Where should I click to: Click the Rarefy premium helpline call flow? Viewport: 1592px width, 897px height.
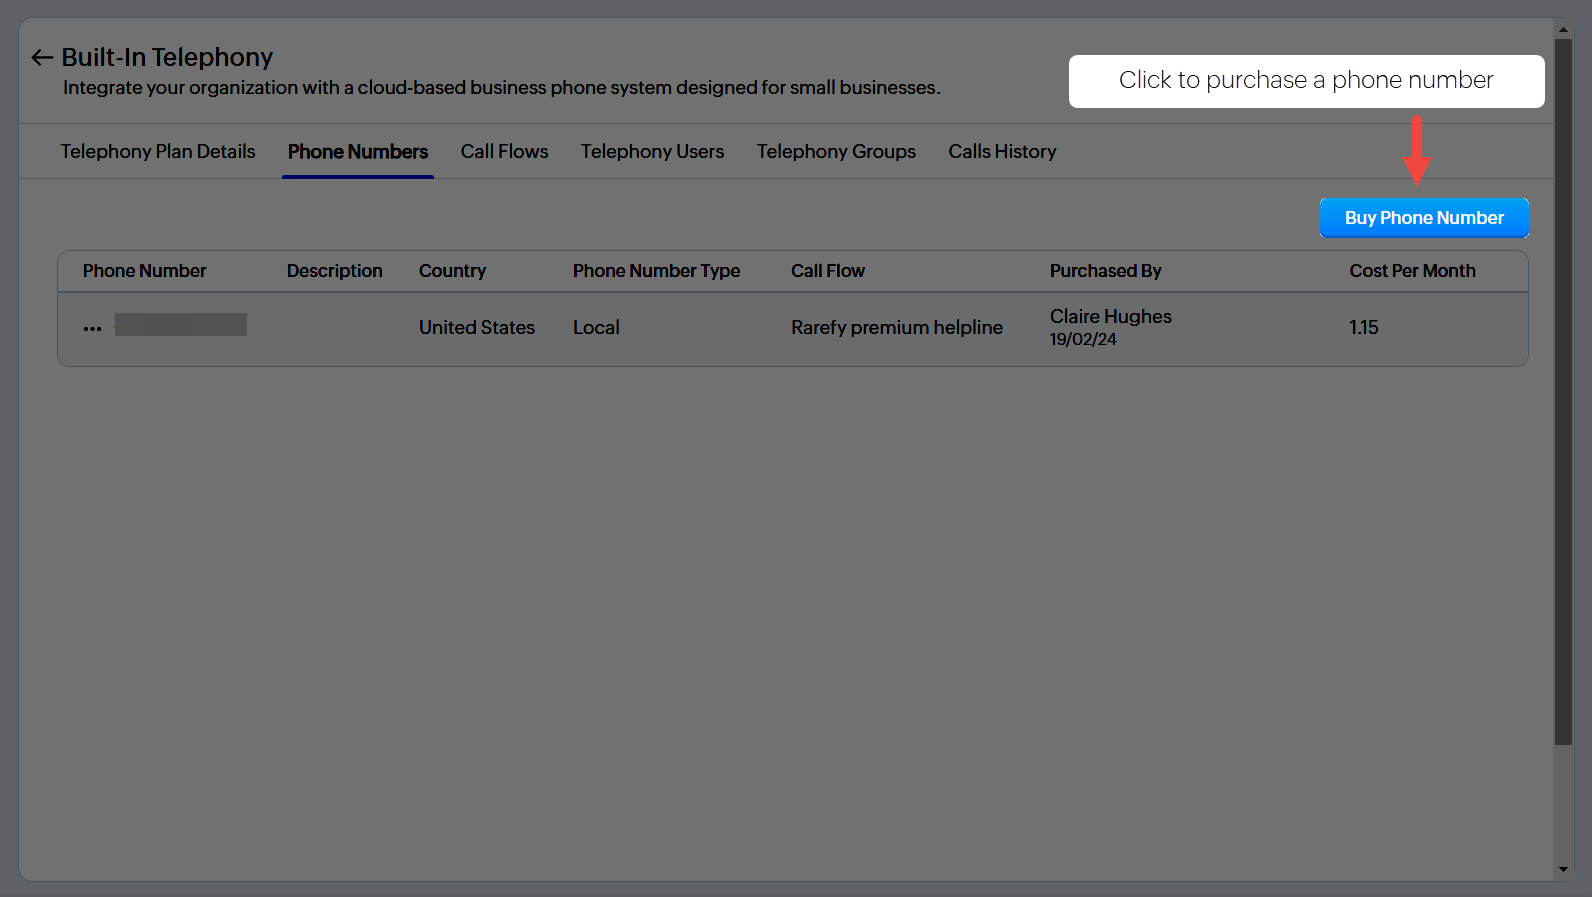pyautogui.click(x=896, y=328)
